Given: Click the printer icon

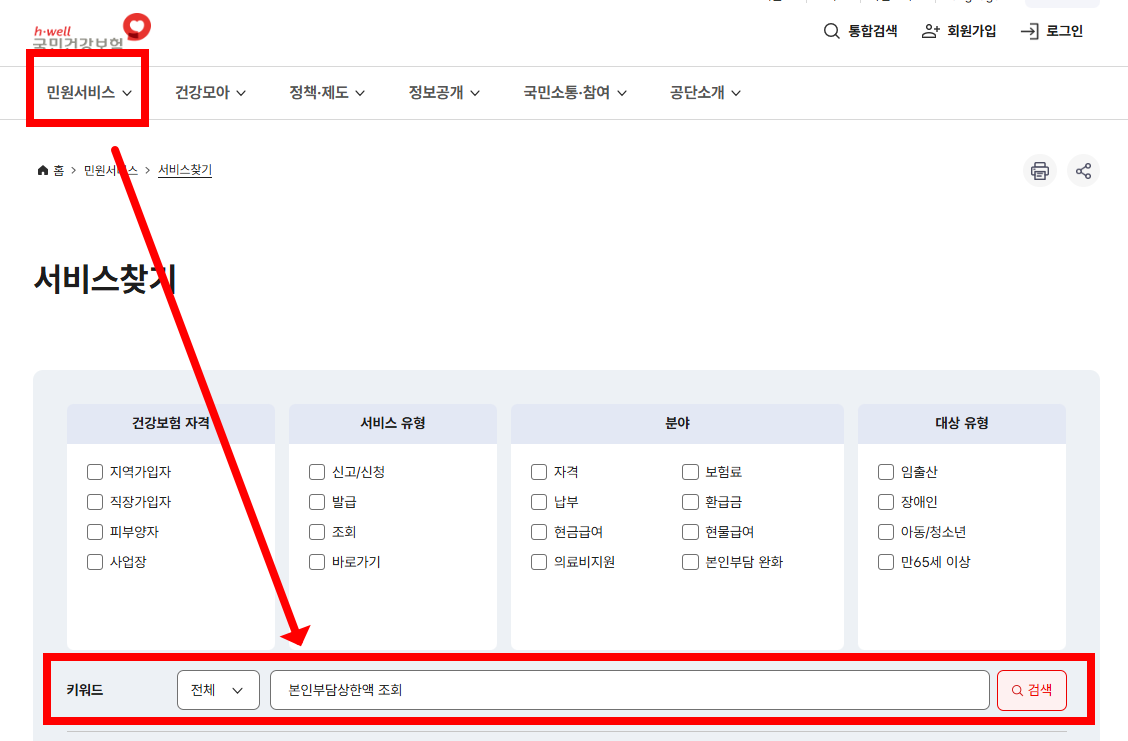Looking at the screenshot, I should pyautogui.click(x=1039, y=171).
